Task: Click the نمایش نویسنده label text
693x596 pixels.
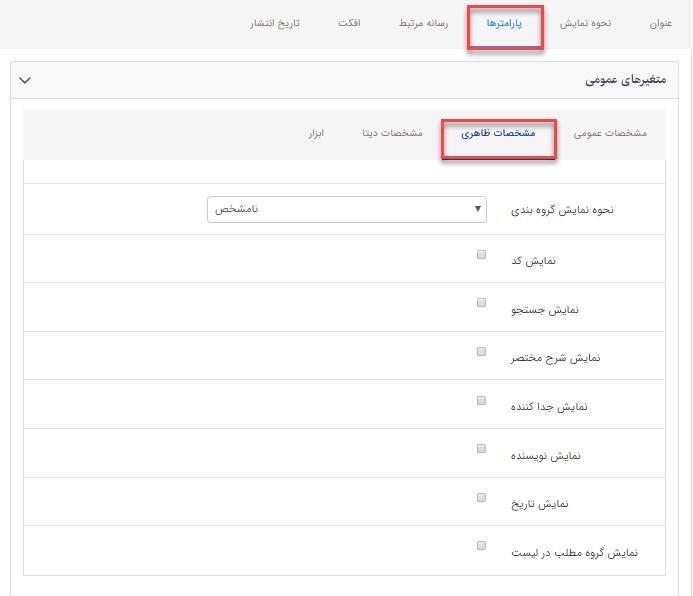Action: point(546,456)
